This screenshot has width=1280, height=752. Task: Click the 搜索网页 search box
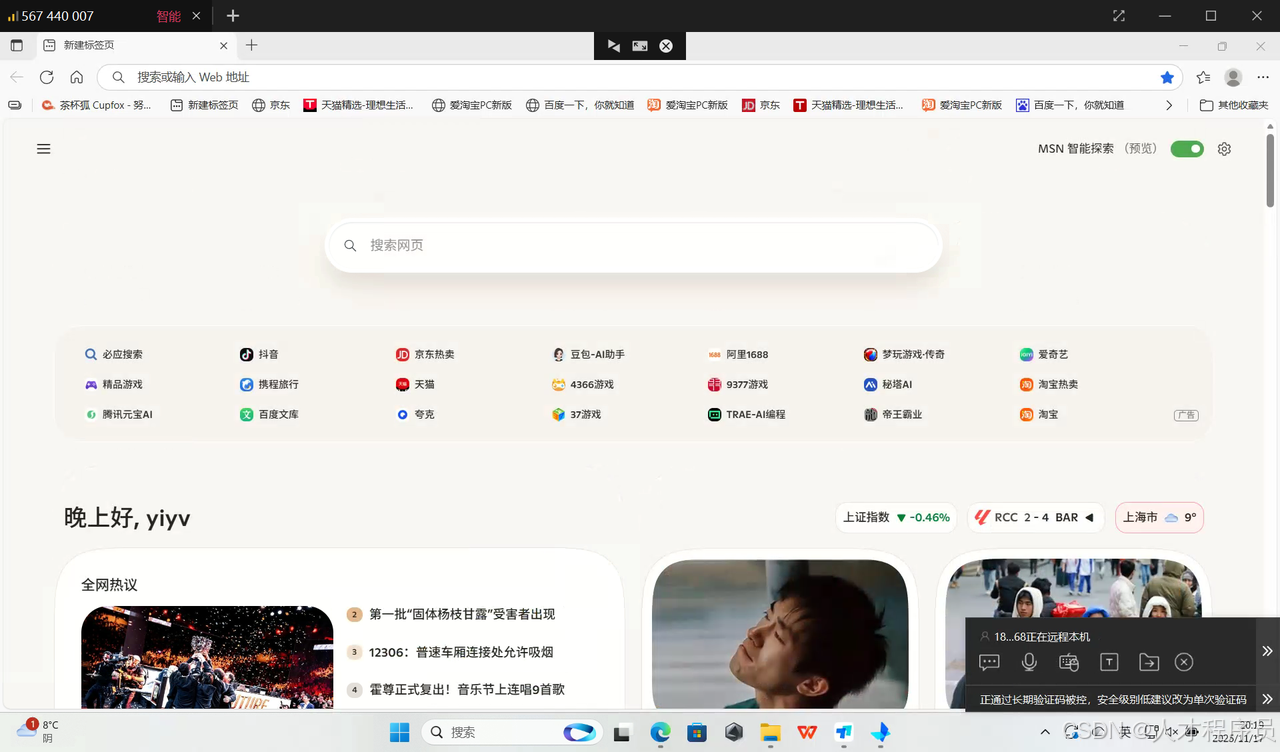pos(633,245)
